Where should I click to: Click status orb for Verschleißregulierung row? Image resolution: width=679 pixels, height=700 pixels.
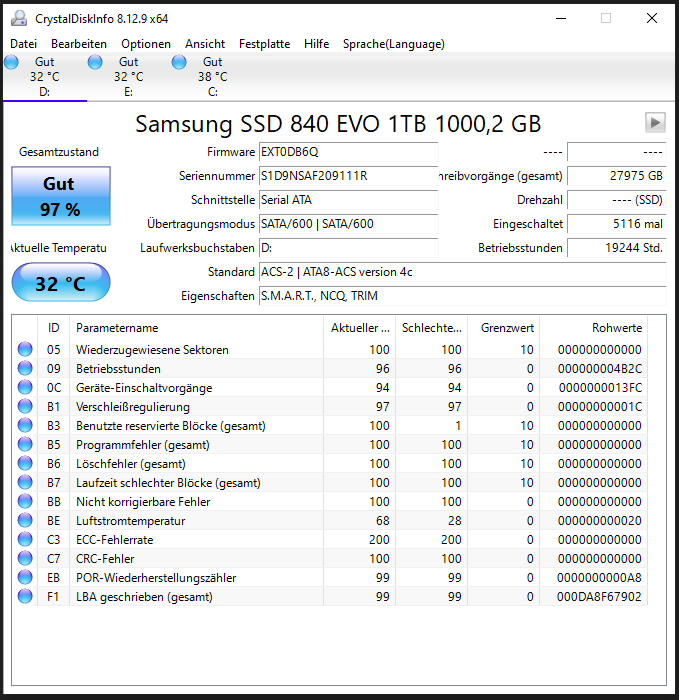point(25,406)
